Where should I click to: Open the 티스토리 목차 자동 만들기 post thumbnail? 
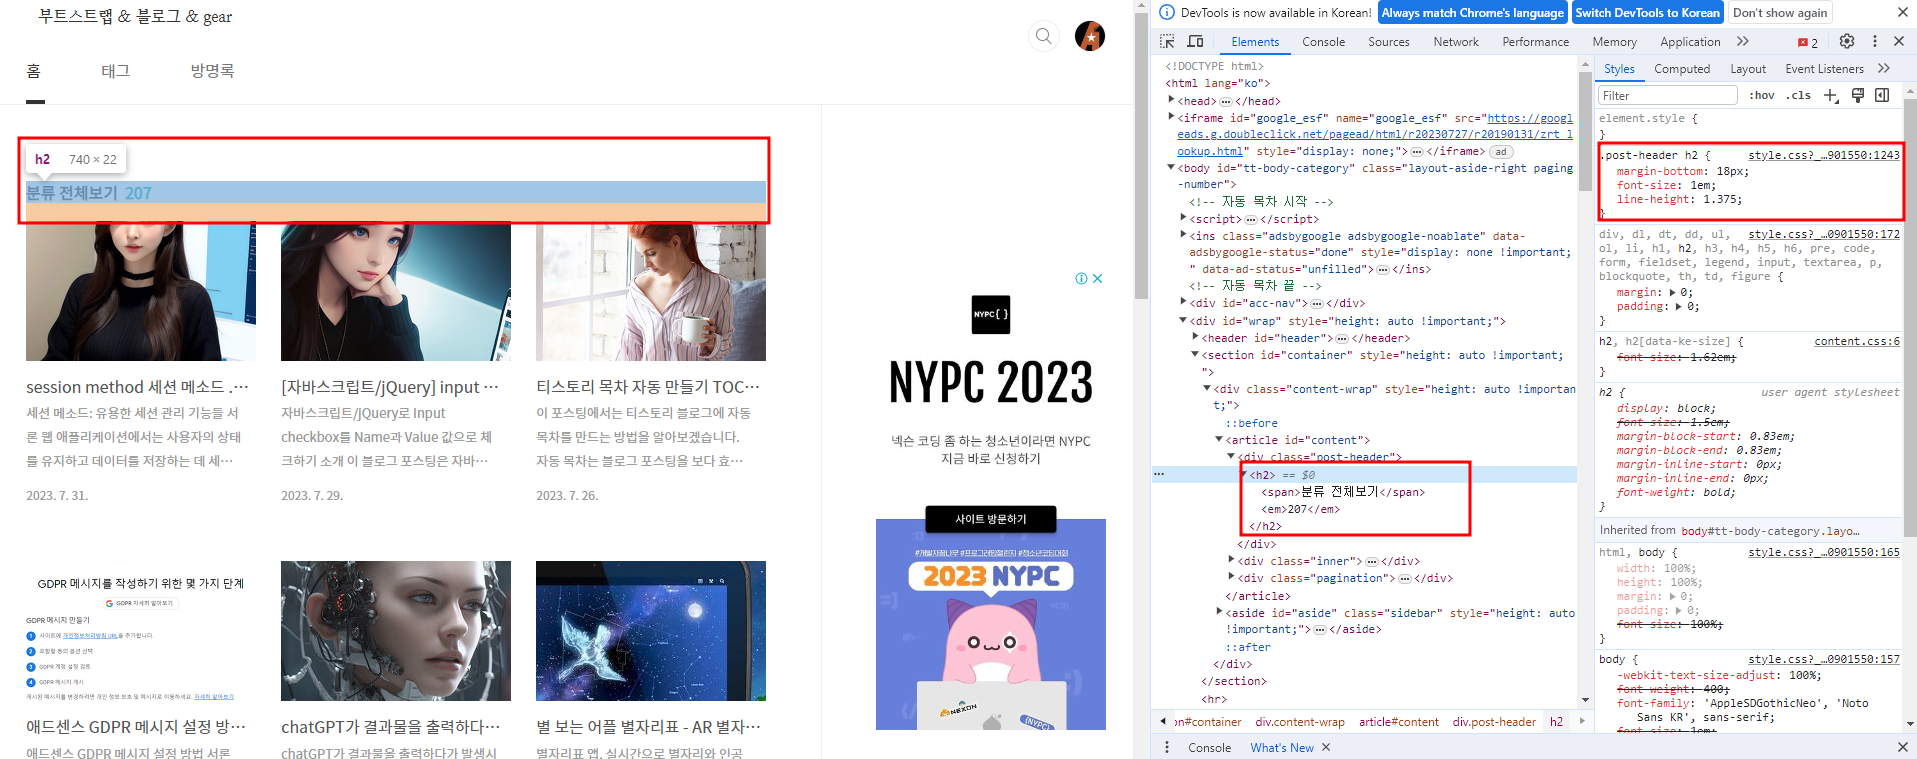point(651,292)
